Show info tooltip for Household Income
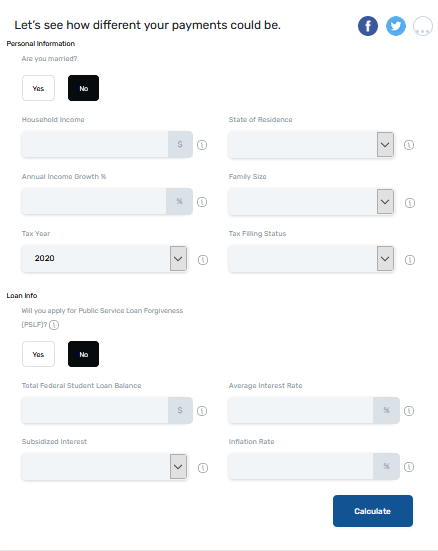The width and height of the screenshot is (438, 551). point(202,145)
